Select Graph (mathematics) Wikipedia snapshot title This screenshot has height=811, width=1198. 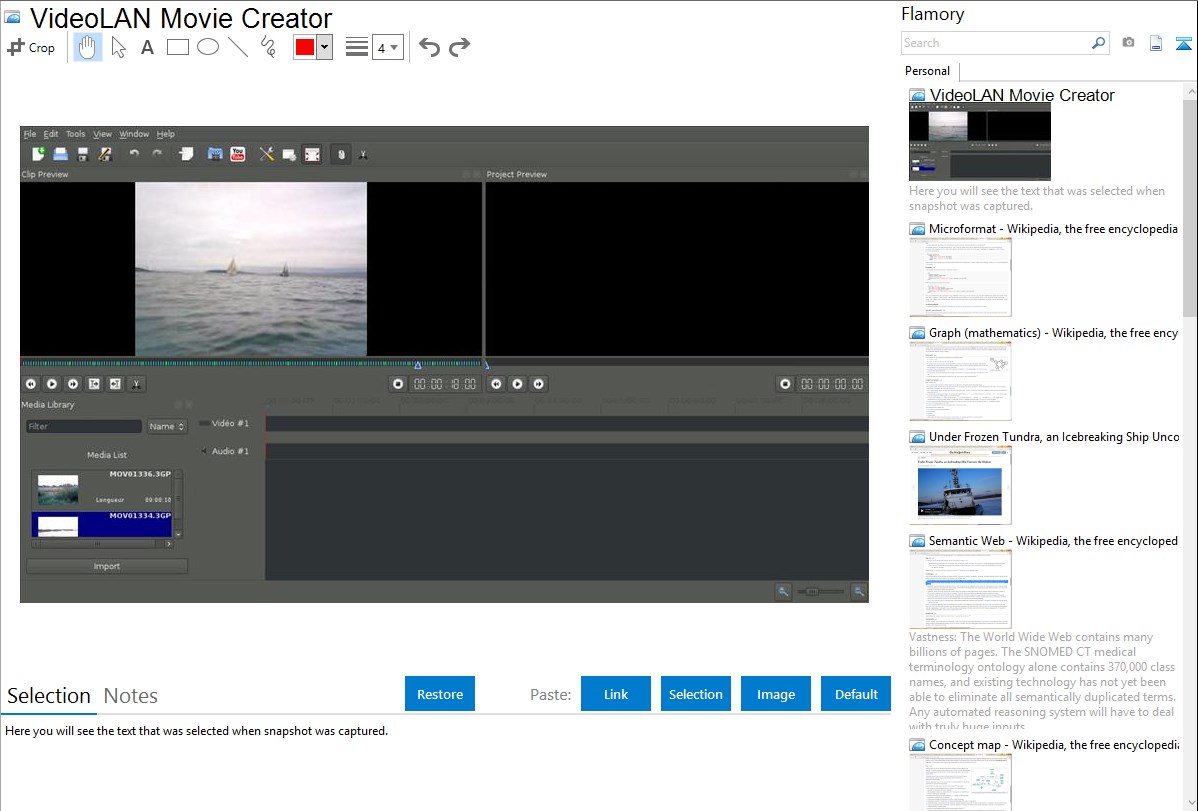tap(1053, 333)
